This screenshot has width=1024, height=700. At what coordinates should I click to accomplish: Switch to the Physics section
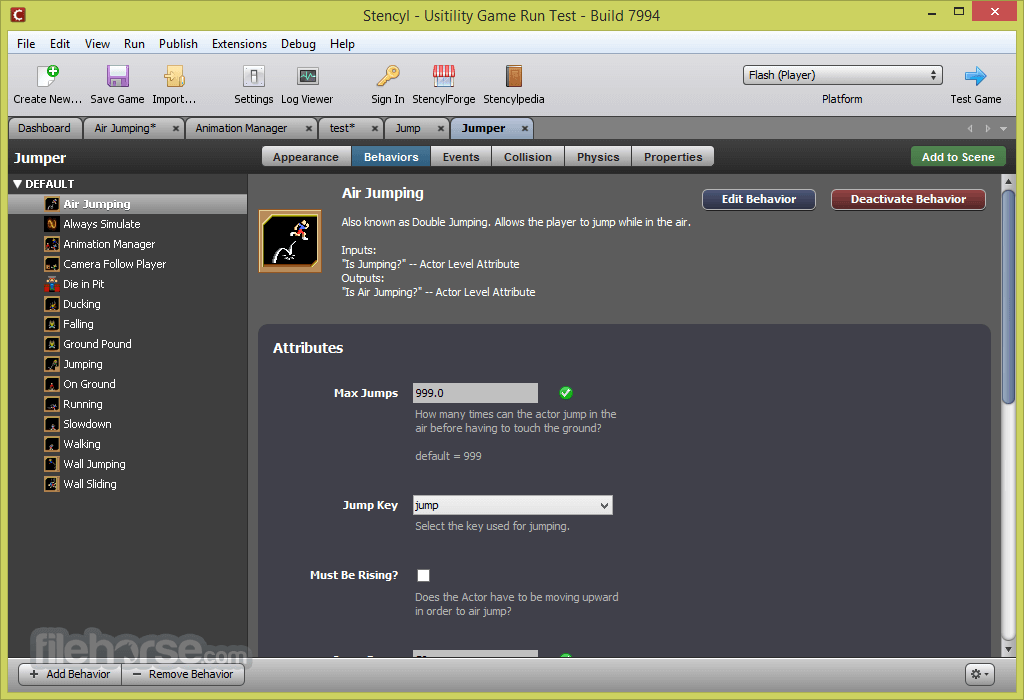coord(598,157)
